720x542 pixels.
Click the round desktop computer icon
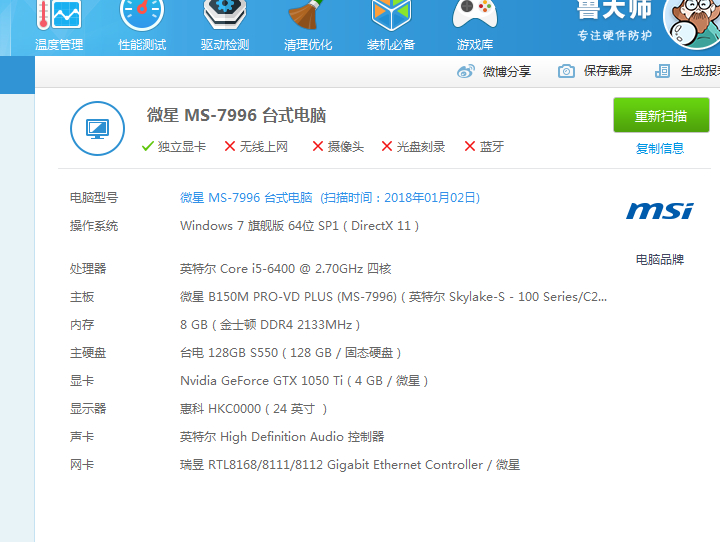tap(97, 129)
